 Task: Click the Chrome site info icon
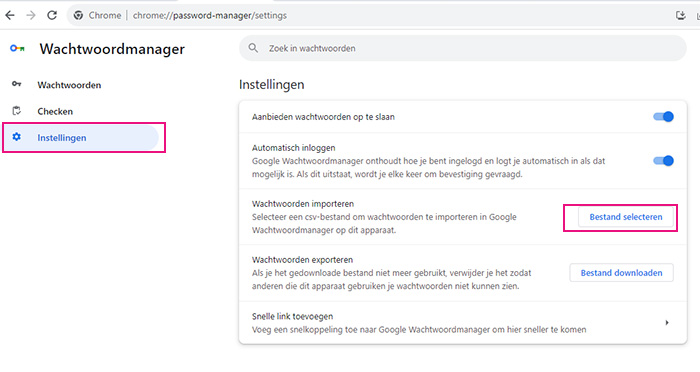79,15
